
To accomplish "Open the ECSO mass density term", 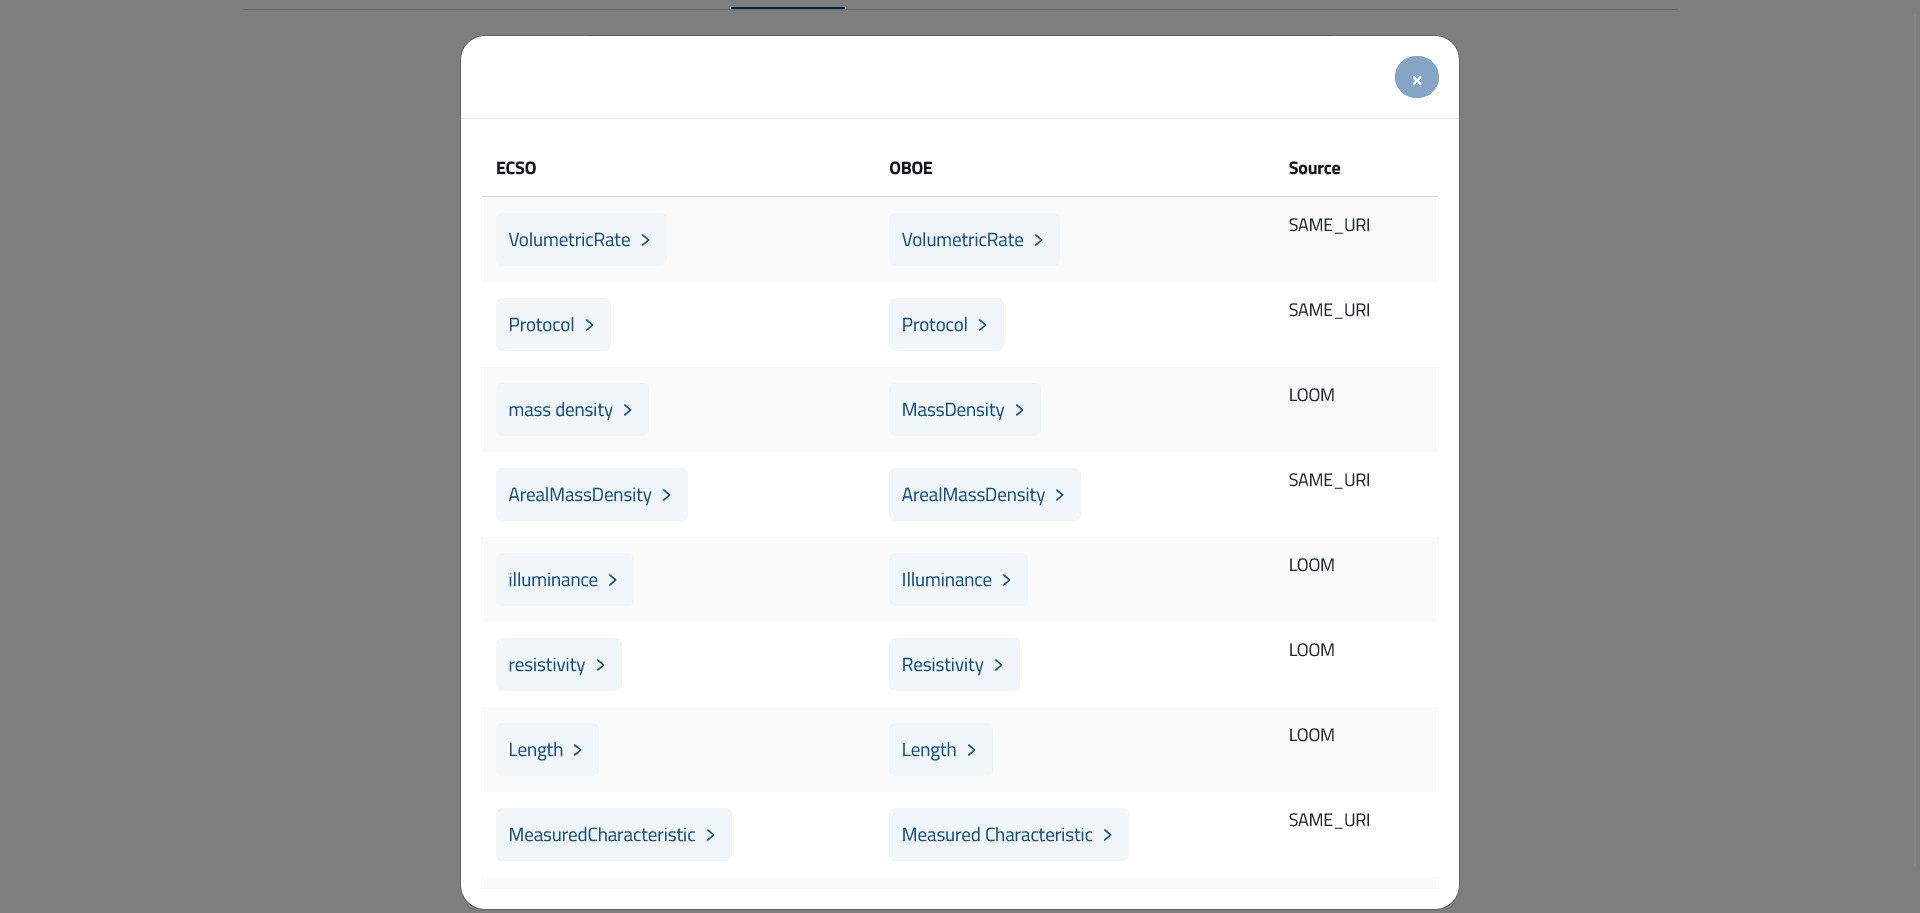I will (561, 409).
